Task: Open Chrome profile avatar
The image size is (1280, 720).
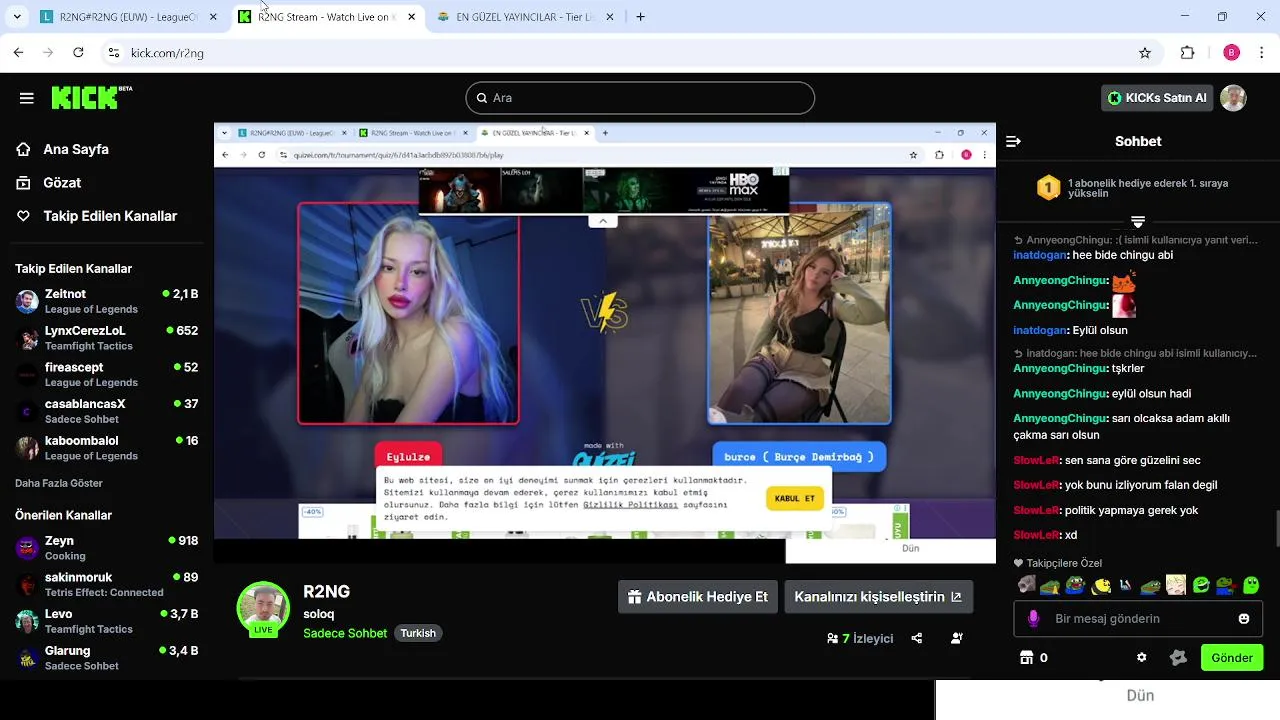Action: (1231, 53)
